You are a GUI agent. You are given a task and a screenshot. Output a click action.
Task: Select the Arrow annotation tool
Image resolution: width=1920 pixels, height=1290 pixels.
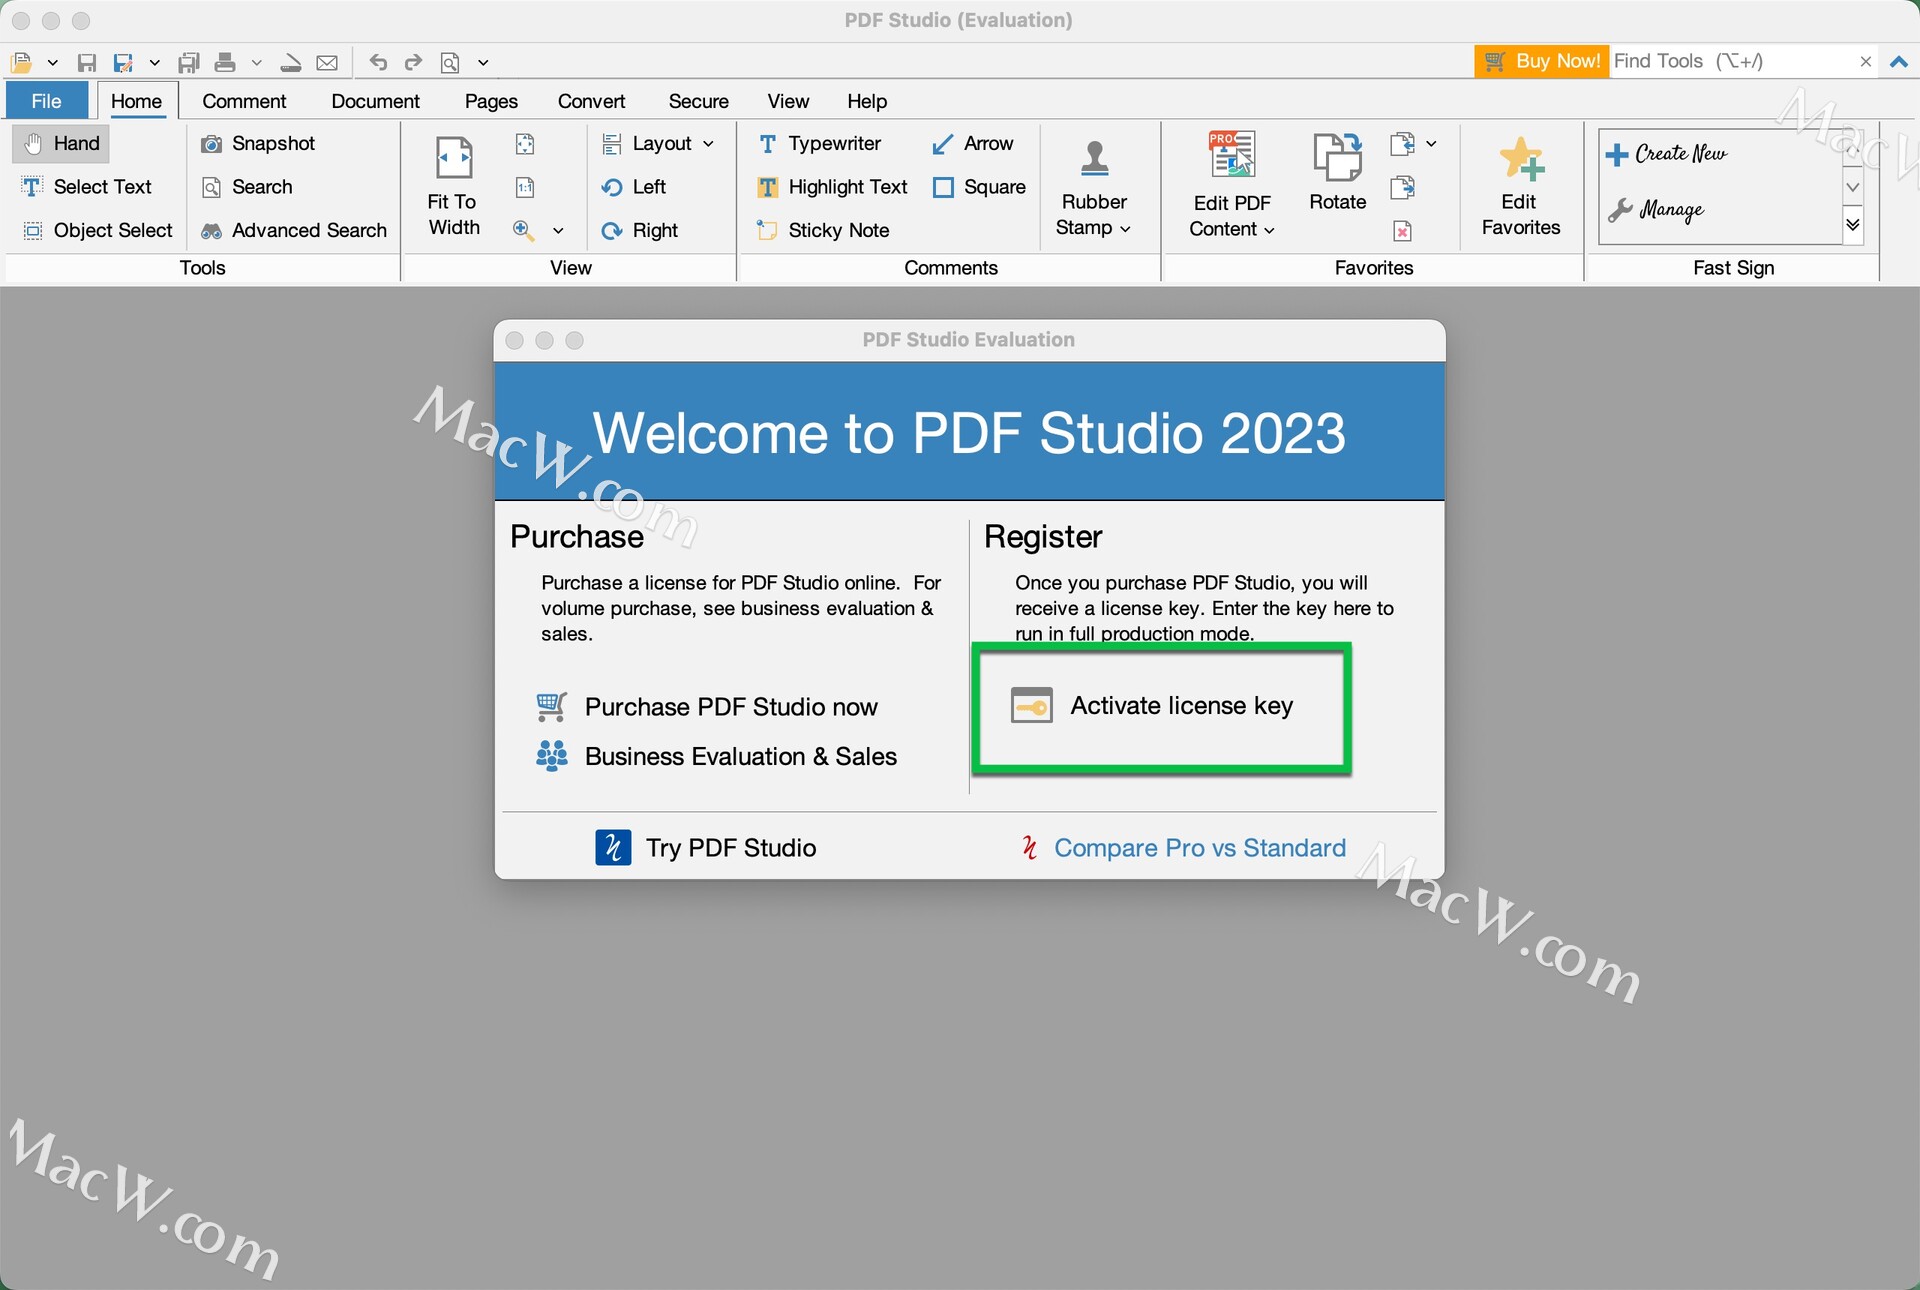click(972, 143)
